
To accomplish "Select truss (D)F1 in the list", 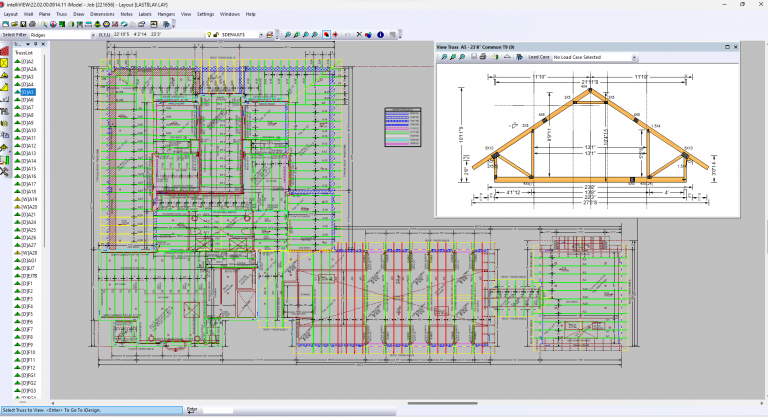I will point(24,284).
